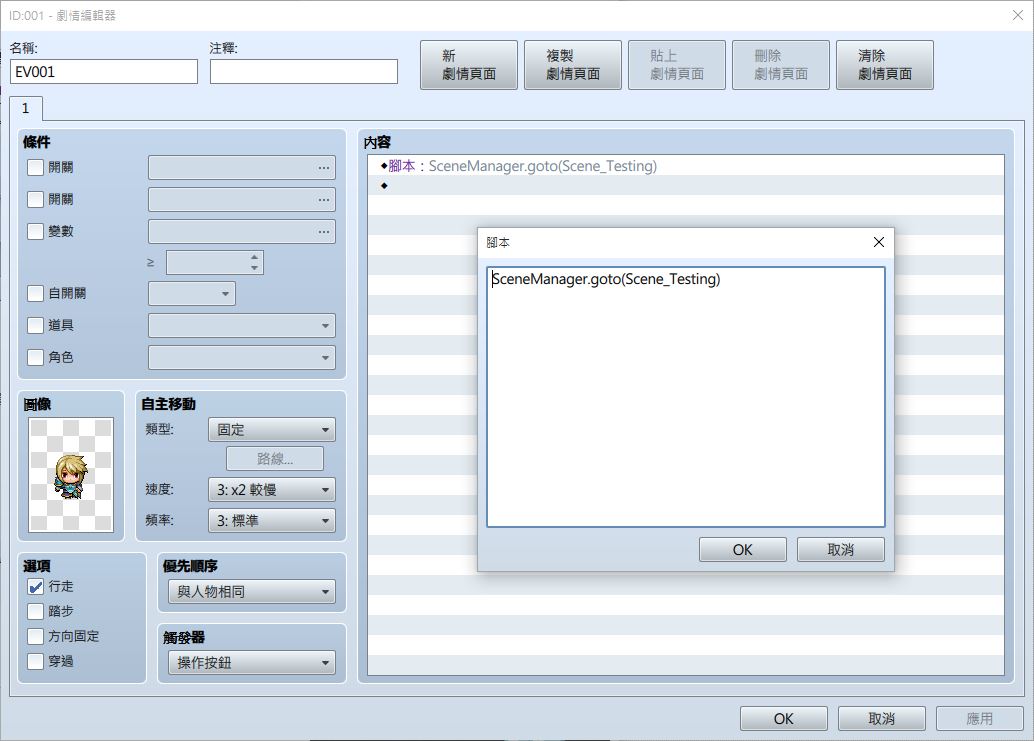The image size is (1034, 741).
Task: Click OK at the bottom of the event editor
Action: click(x=783, y=719)
